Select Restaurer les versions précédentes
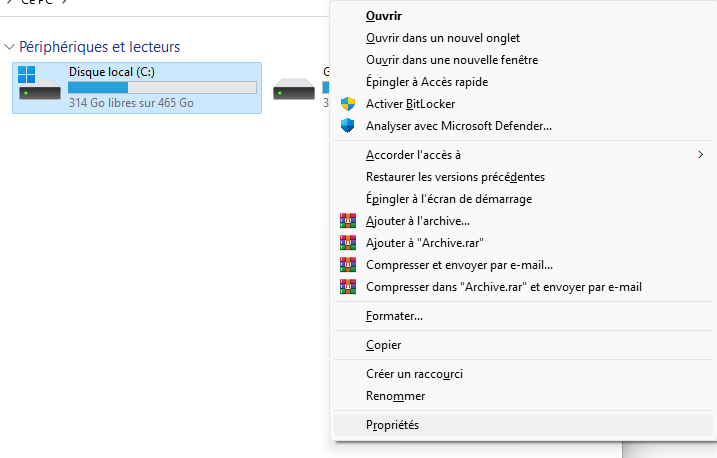This screenshot has height=458, width=717. [x=523, y=177]
